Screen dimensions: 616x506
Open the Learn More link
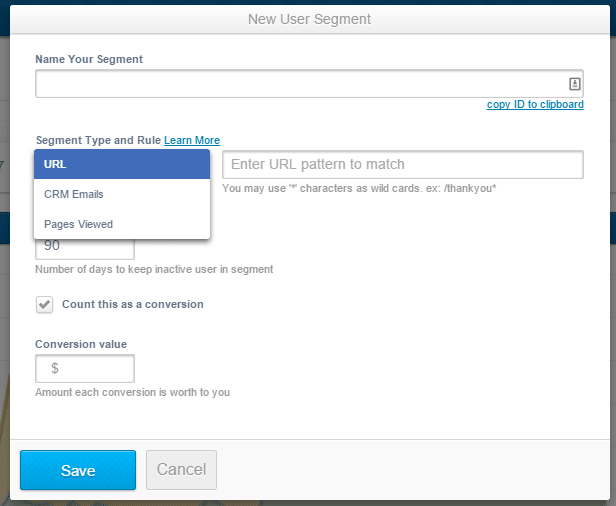point(192,140)
